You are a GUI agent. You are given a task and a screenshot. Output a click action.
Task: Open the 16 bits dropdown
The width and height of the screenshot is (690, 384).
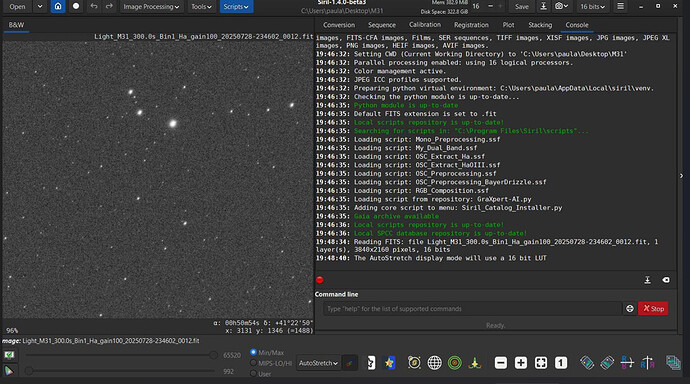[592, 7]
